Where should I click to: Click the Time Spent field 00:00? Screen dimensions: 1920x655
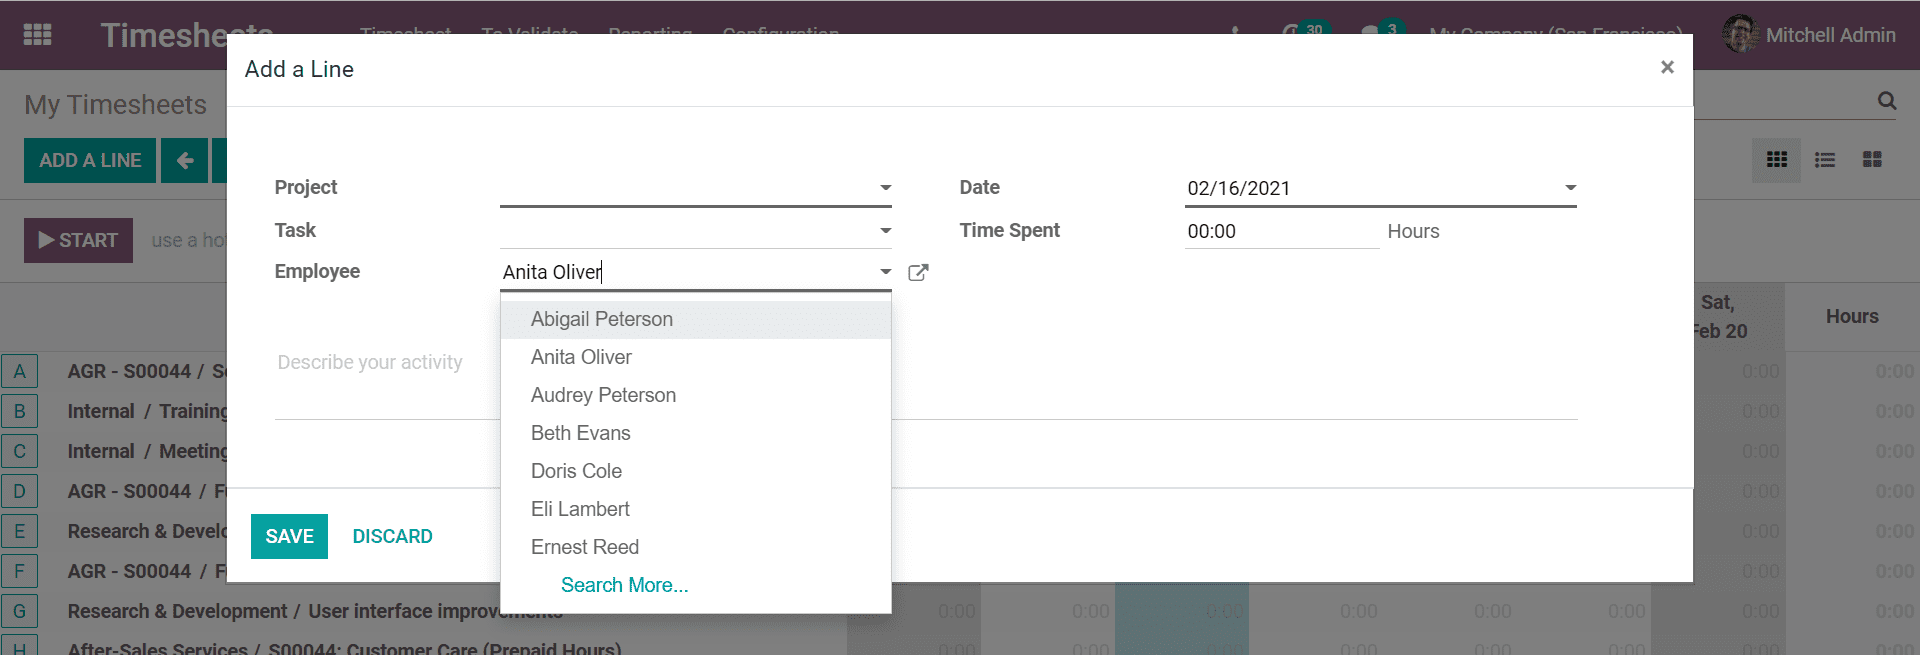pyautogui.click(x=1282, y=231)
